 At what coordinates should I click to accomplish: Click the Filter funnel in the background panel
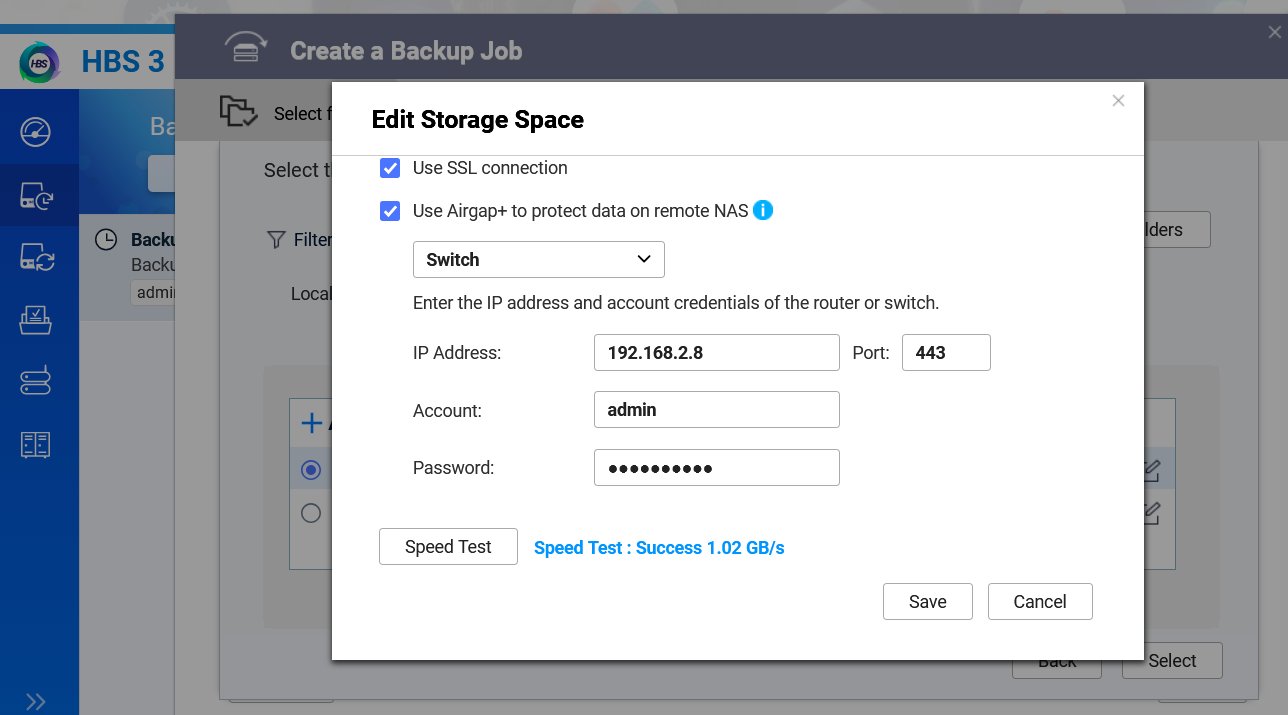click(277, 240)
